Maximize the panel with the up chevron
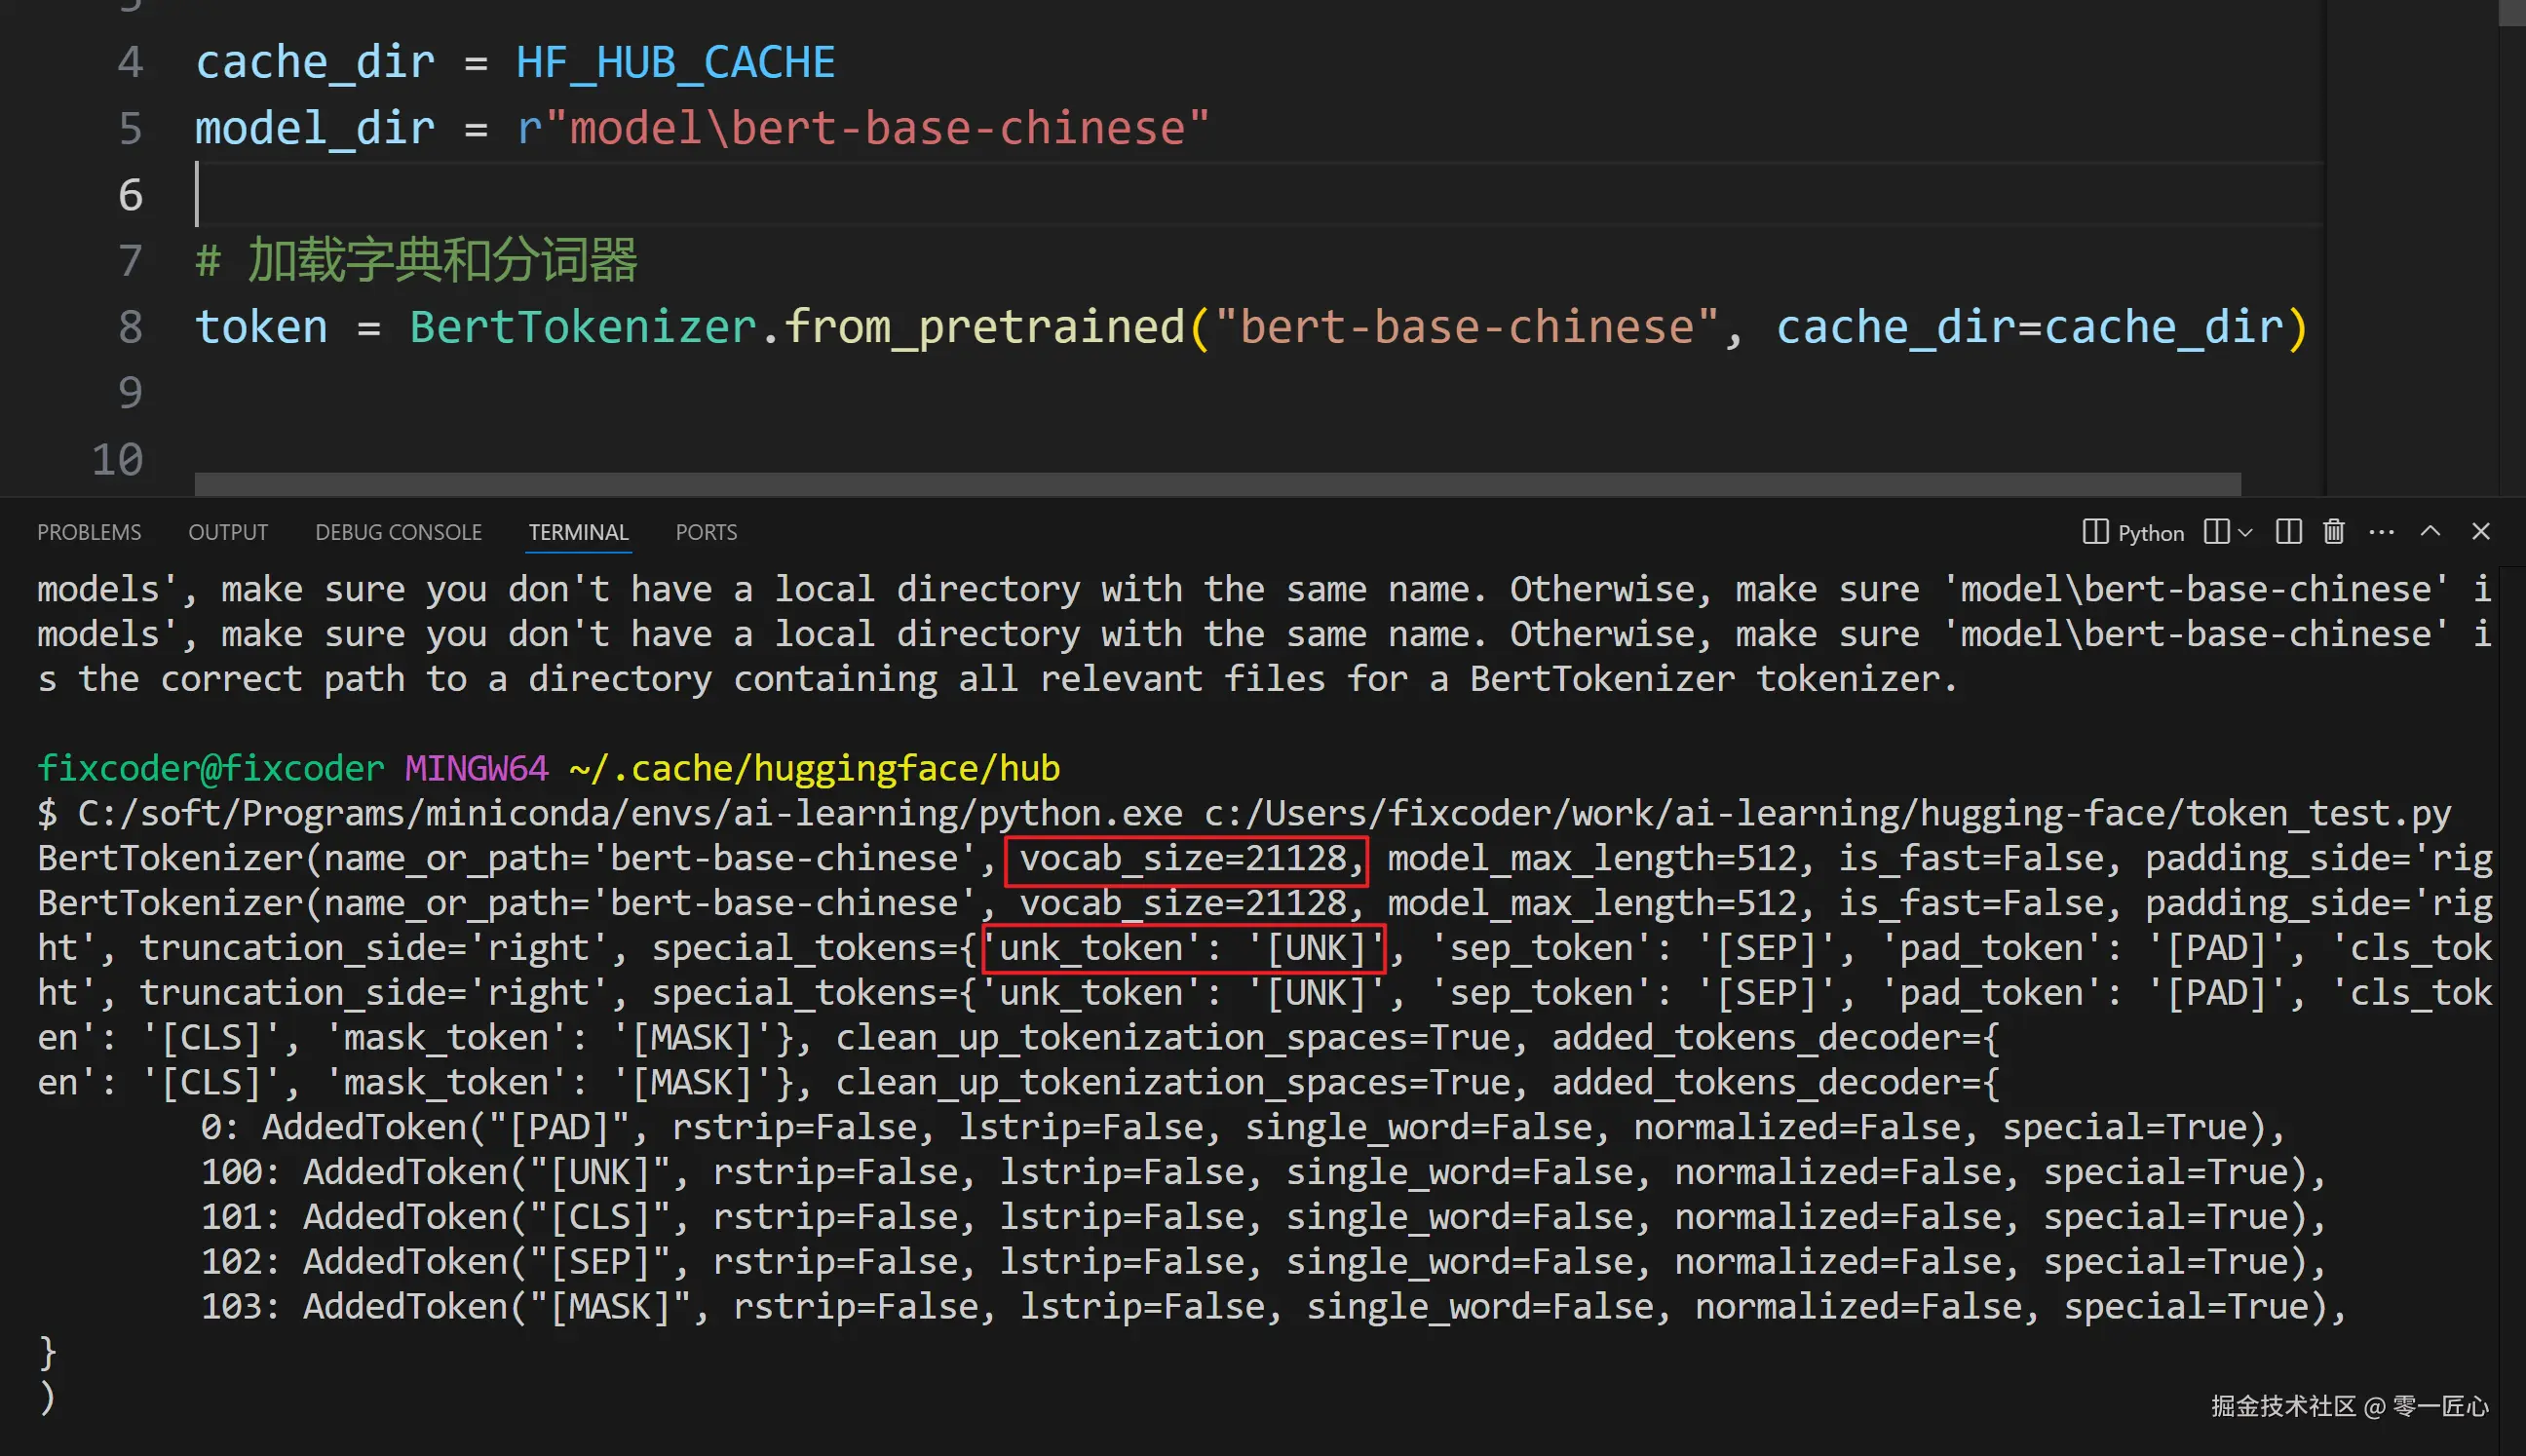 pos(2430,531)
